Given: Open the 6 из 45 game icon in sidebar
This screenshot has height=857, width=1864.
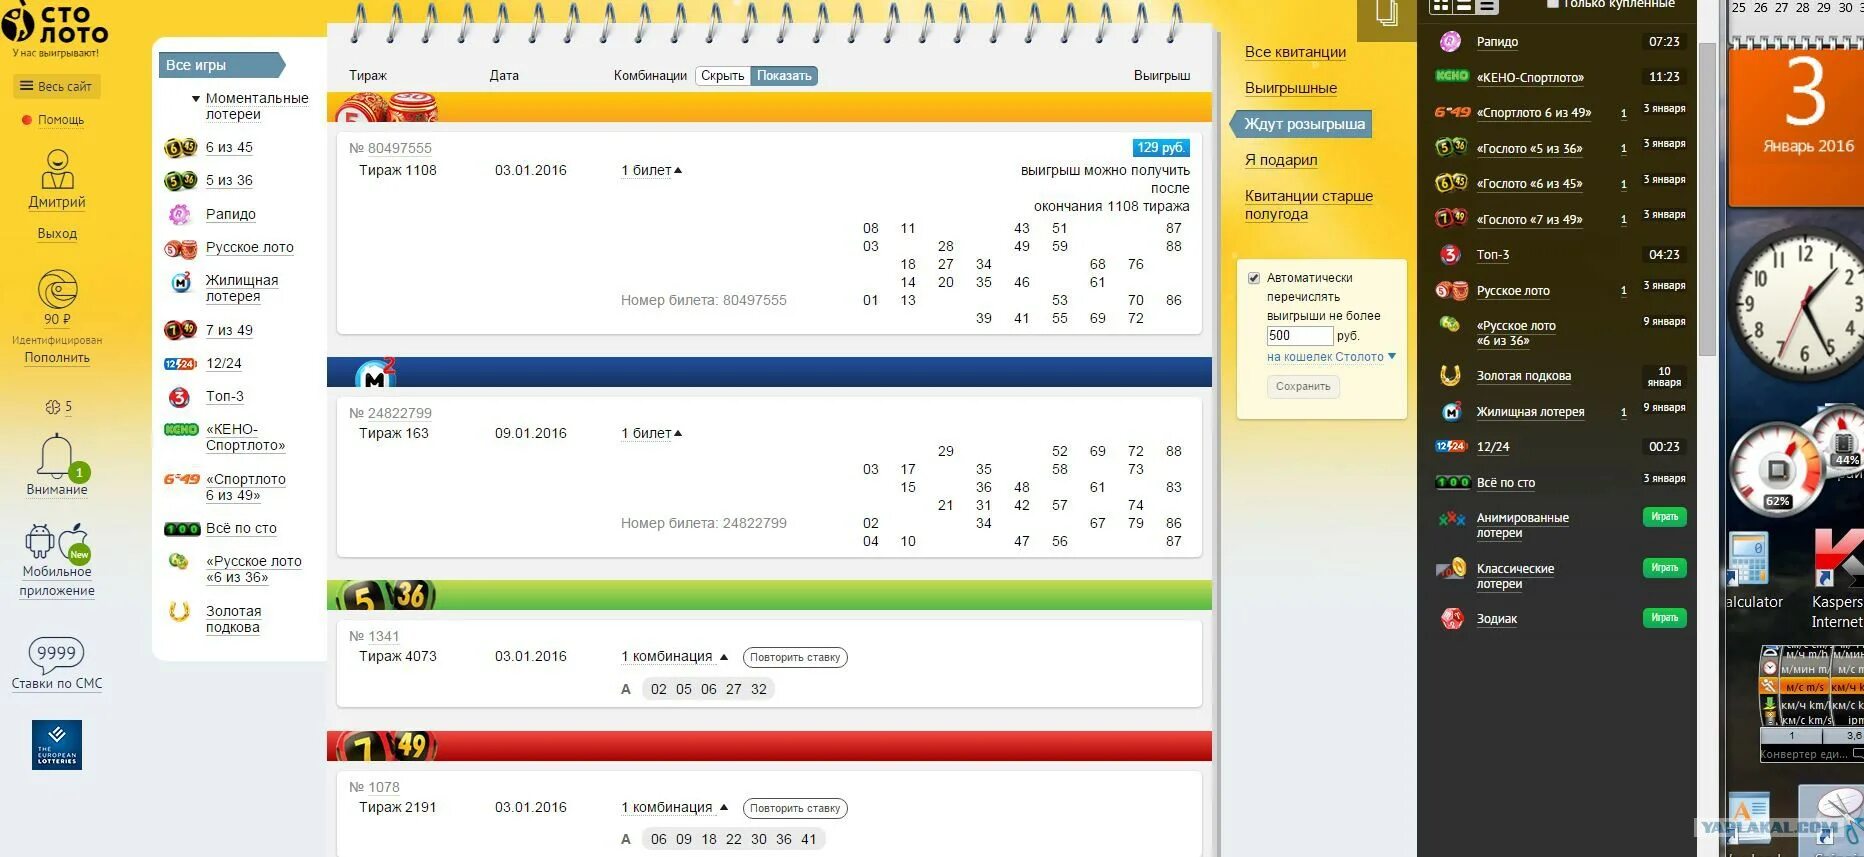Looking at the screenshot, I should point(180,148).
